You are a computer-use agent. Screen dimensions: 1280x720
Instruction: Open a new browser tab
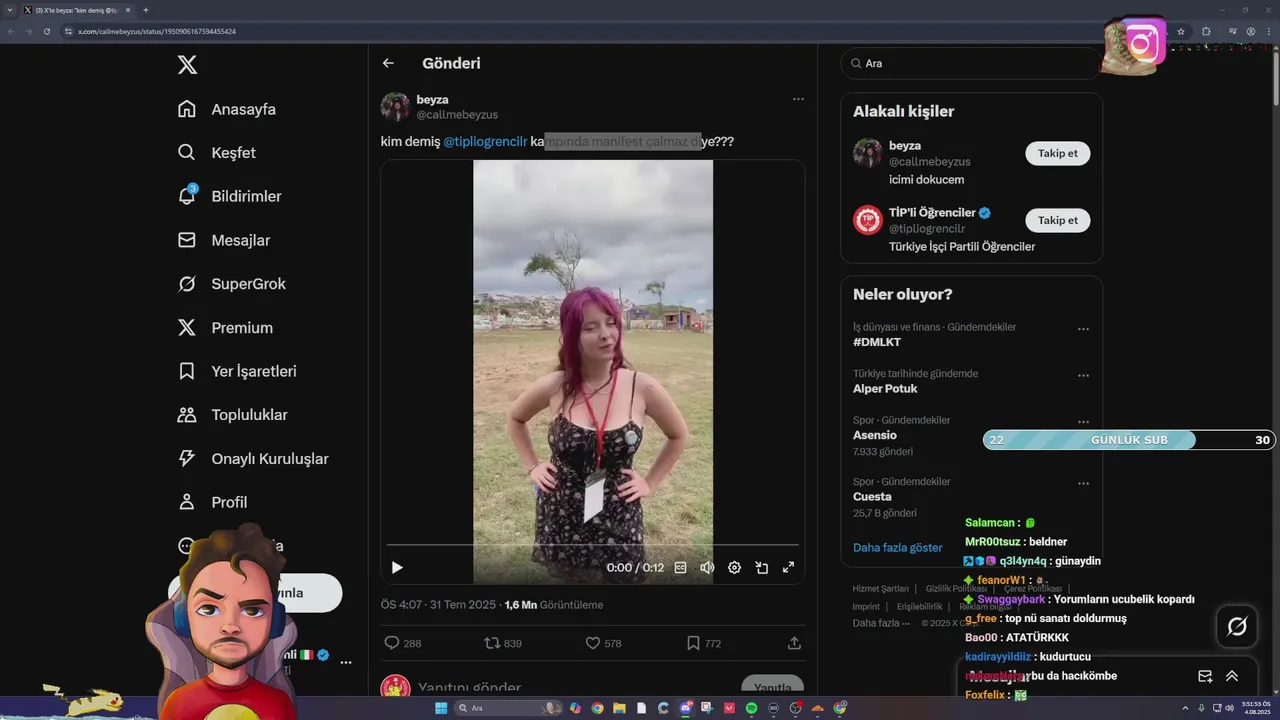146,10
